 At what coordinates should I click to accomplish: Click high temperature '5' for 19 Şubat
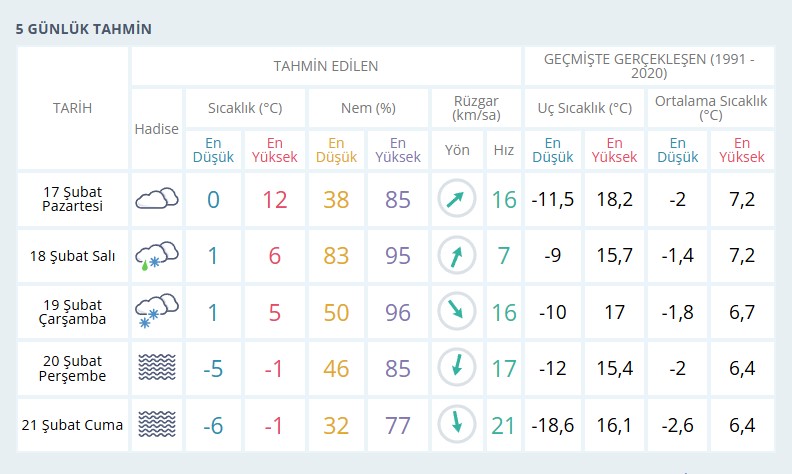click(274, 312)
